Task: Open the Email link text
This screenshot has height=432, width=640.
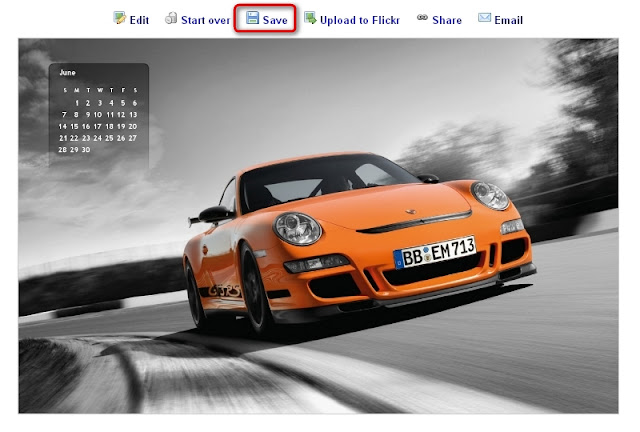Action: [508, 20]
